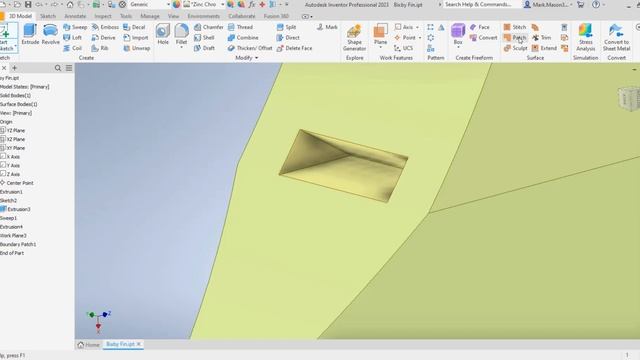Open the Direct edit tool
This screenshot has height=360, width=640.
[x=288, y=38]
